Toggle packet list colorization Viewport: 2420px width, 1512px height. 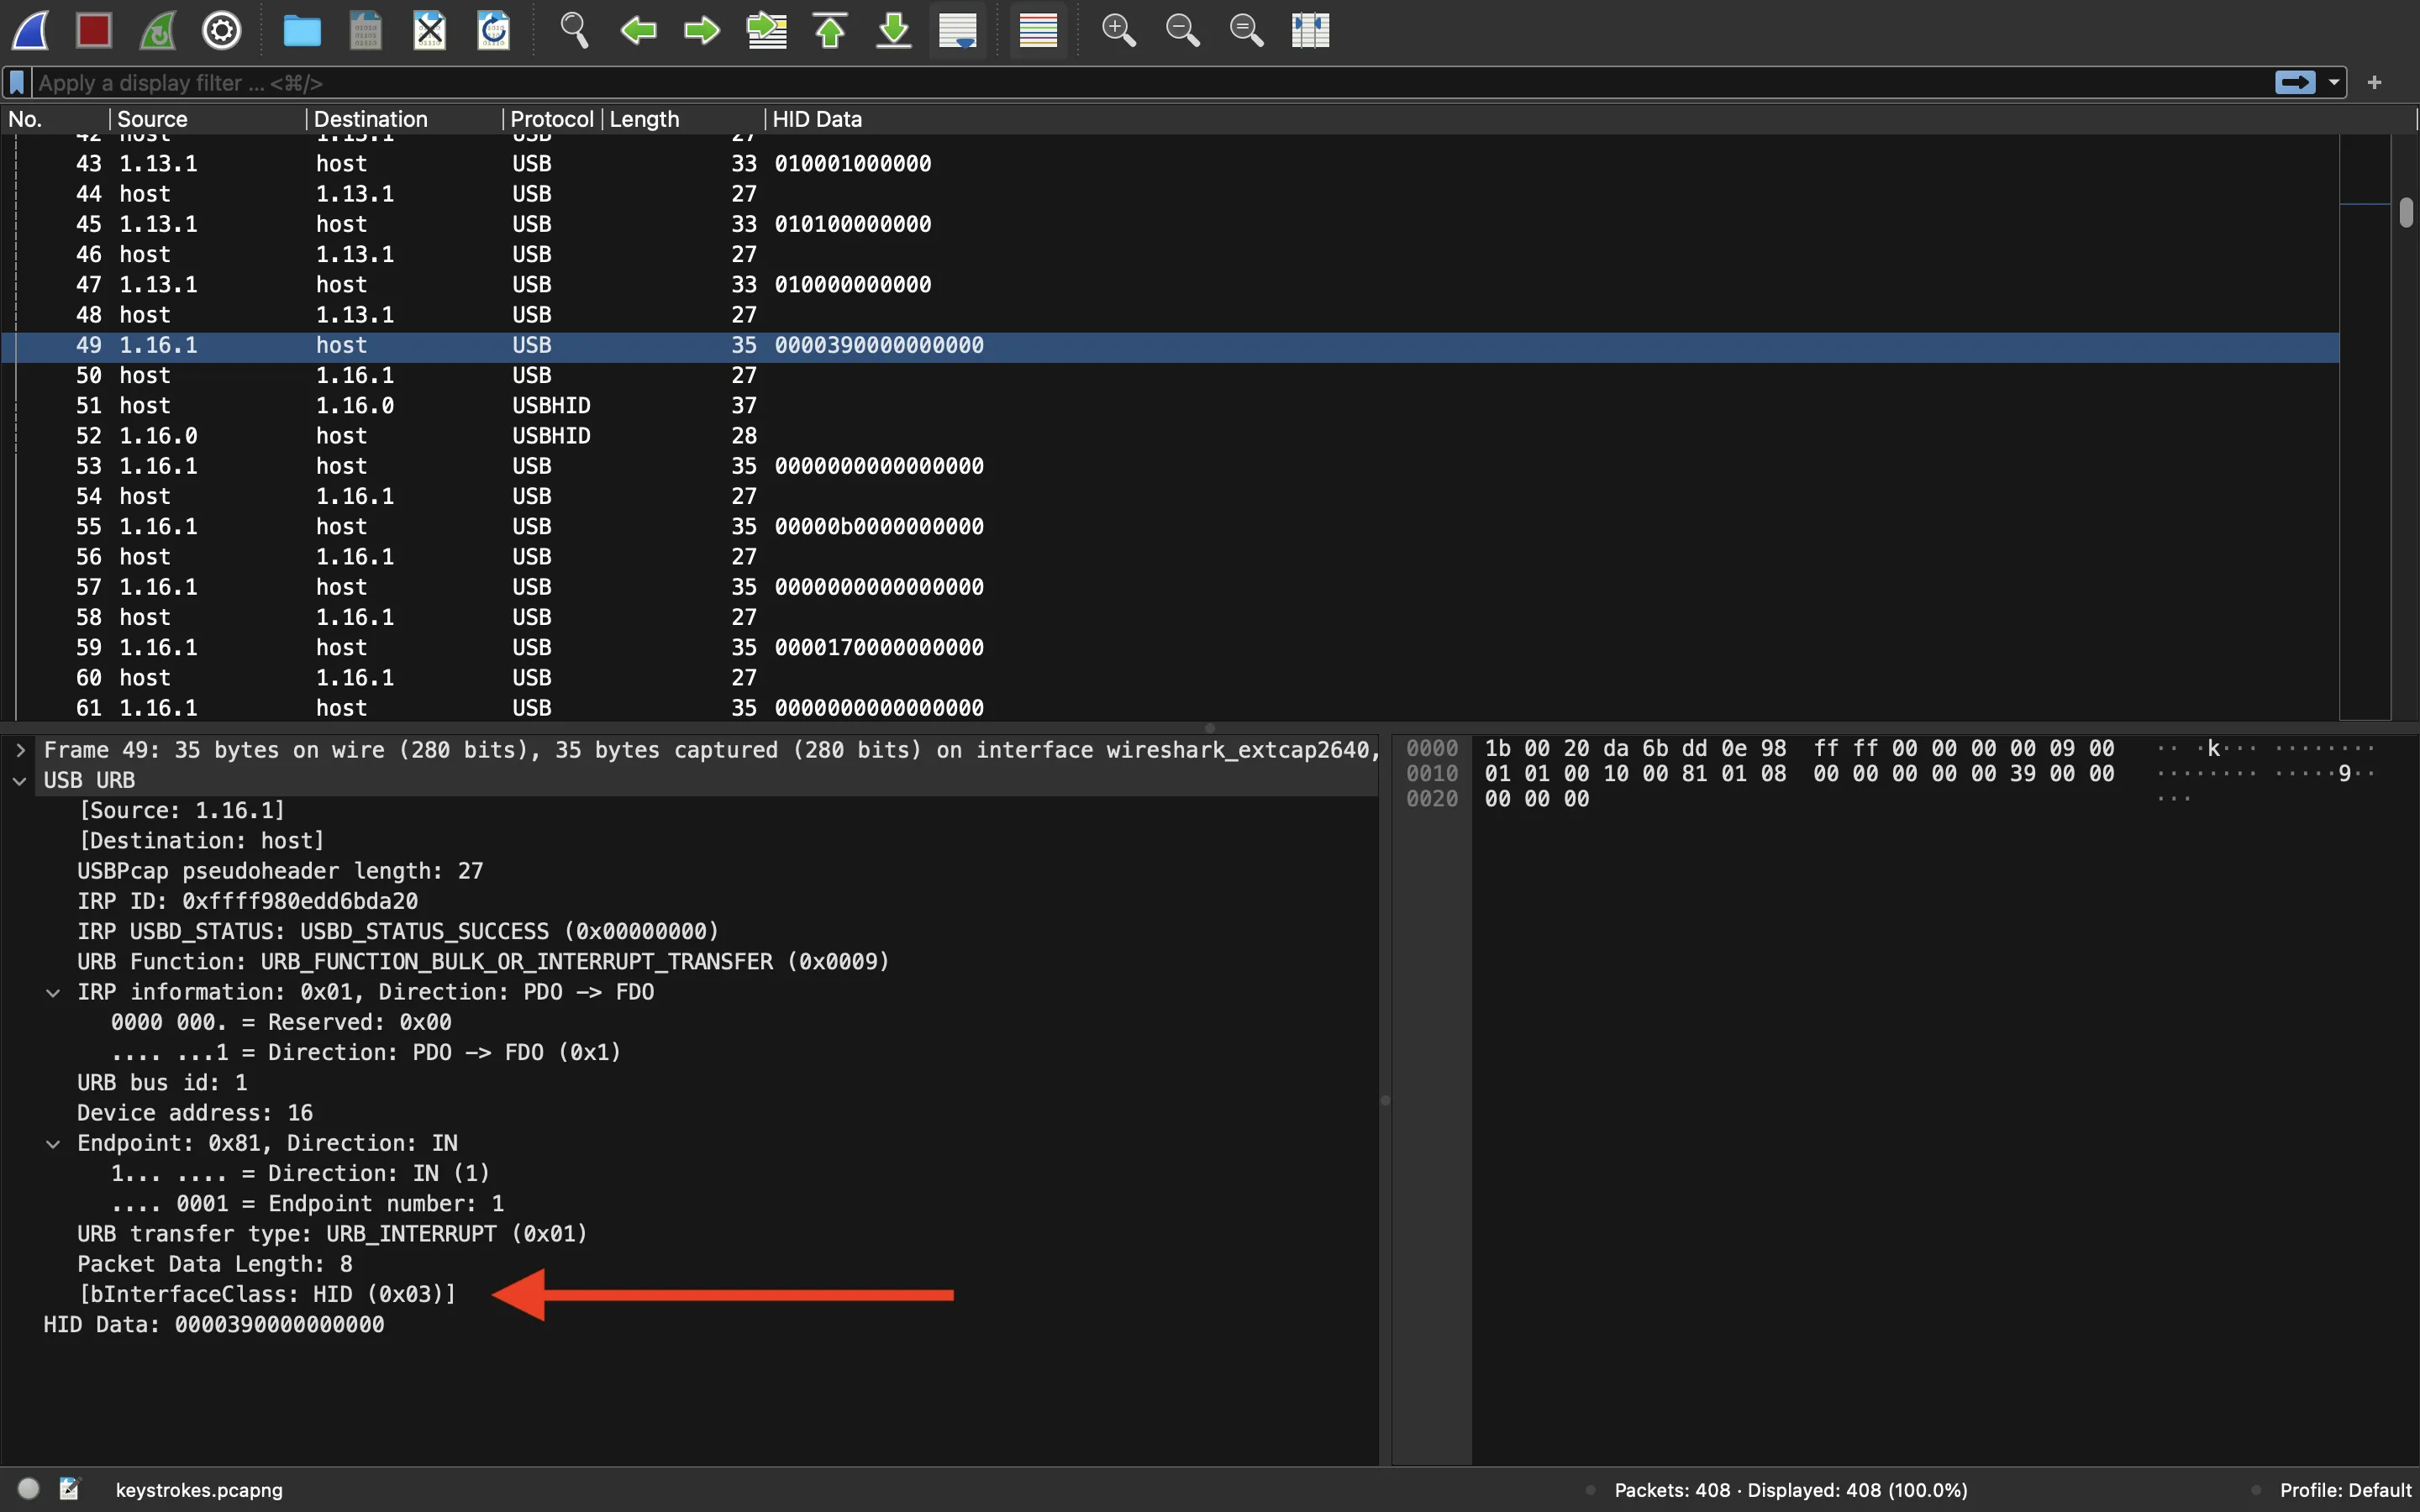[1038, 30]
